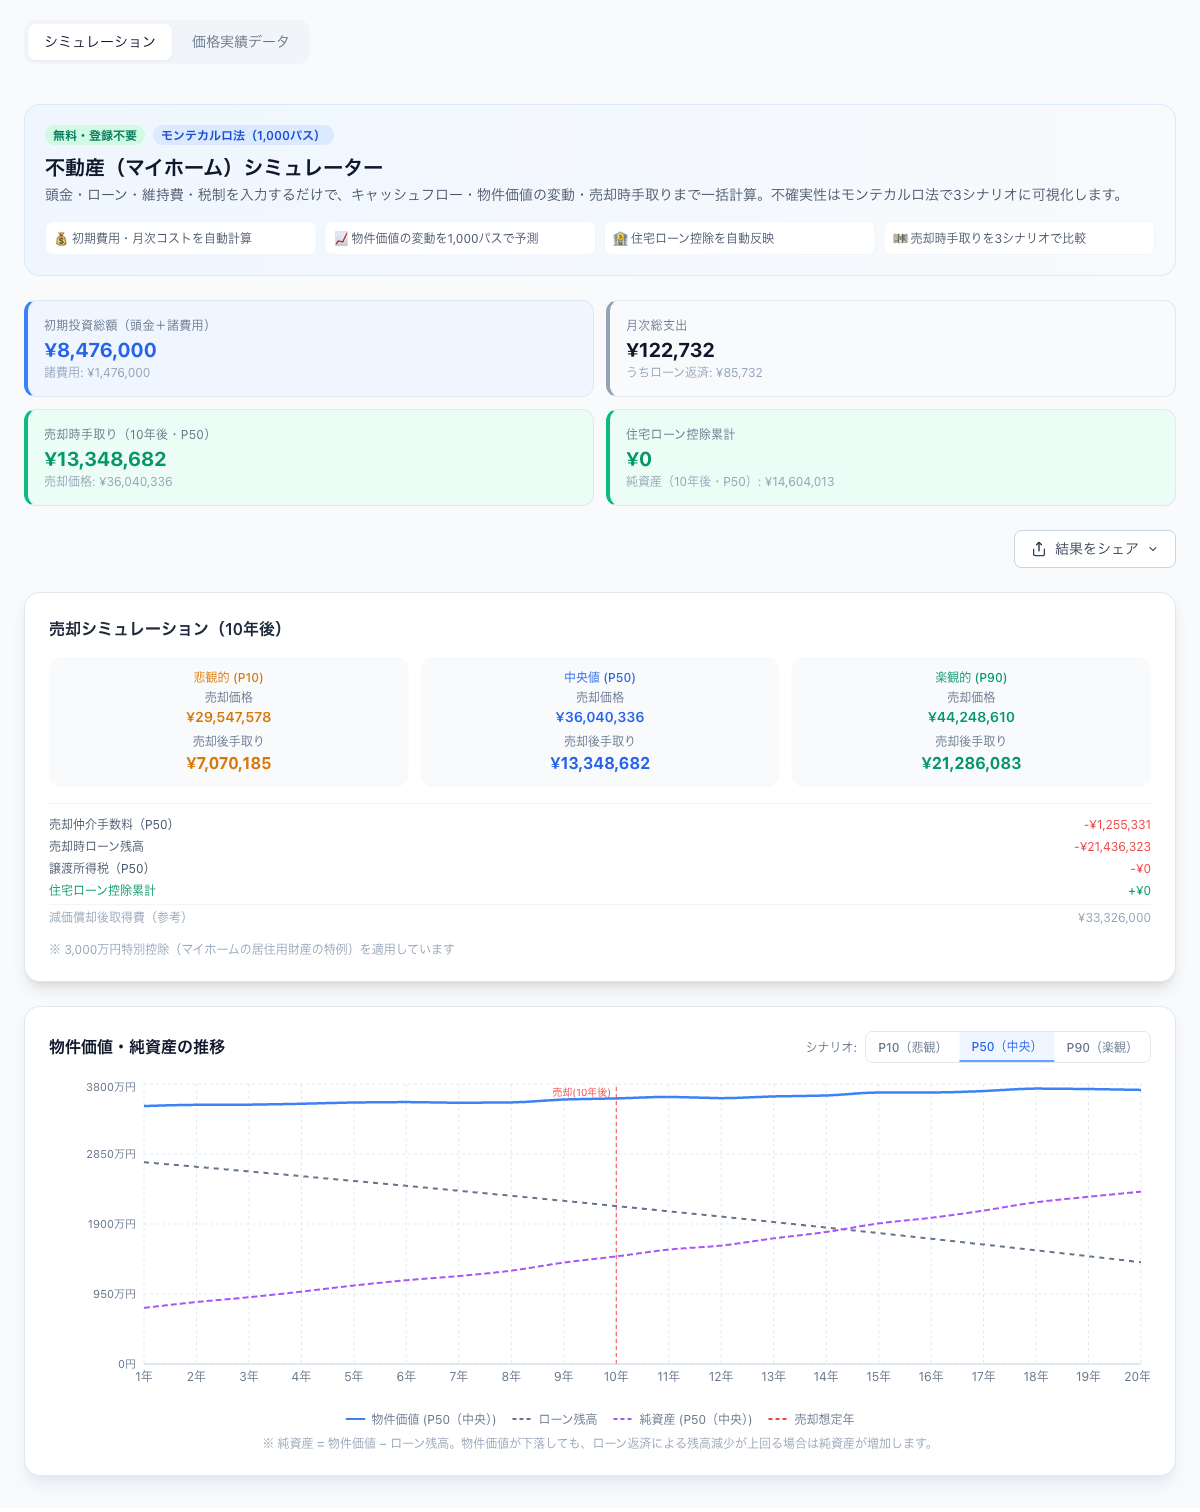Toggle the 物件価値 (P50) blue legend line

355,1419
